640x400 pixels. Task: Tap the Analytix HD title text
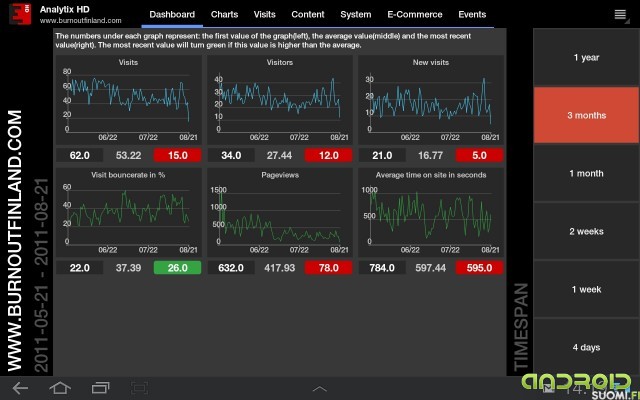point(64,9)
